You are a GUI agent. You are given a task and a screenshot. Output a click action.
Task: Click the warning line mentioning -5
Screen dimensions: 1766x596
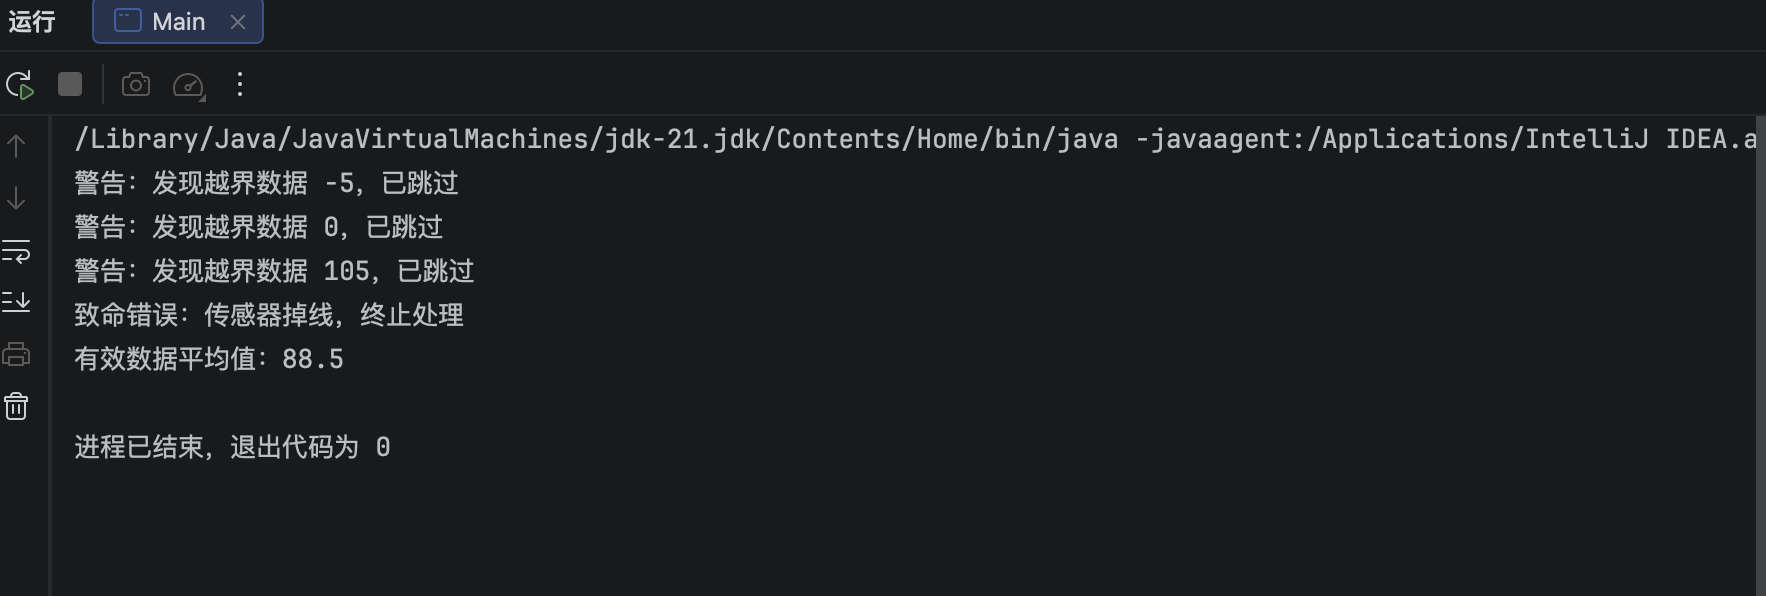[266, 183]
